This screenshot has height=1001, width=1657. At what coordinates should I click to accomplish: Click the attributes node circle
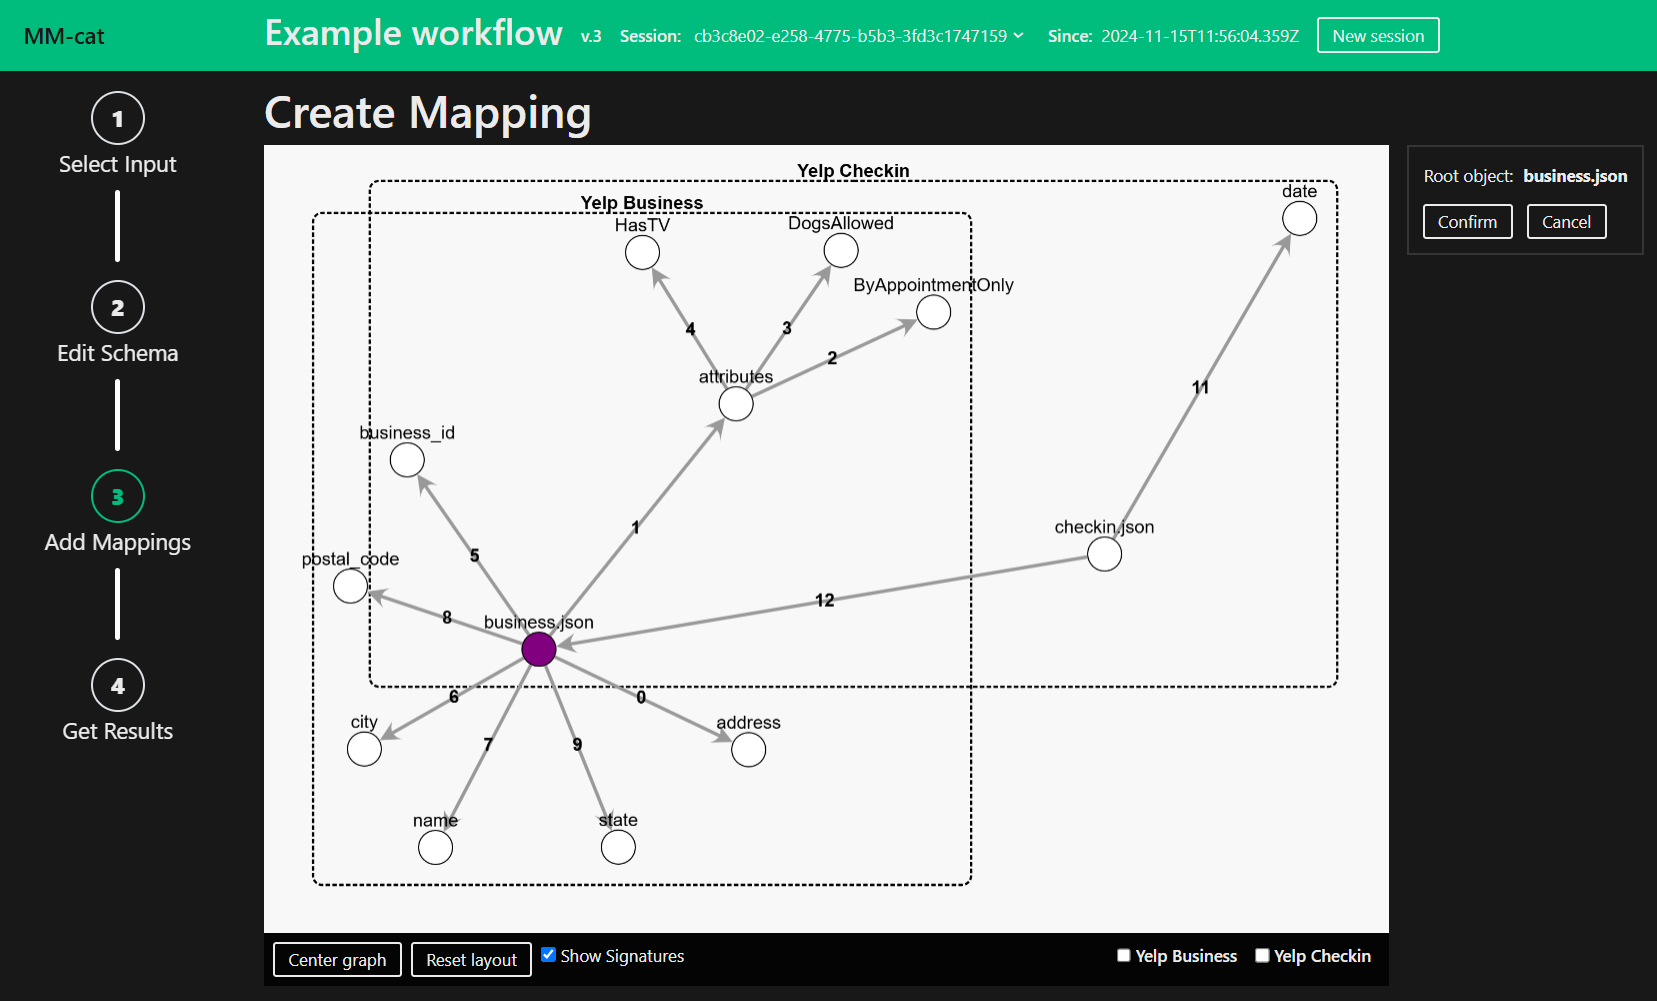coord(736,404)
